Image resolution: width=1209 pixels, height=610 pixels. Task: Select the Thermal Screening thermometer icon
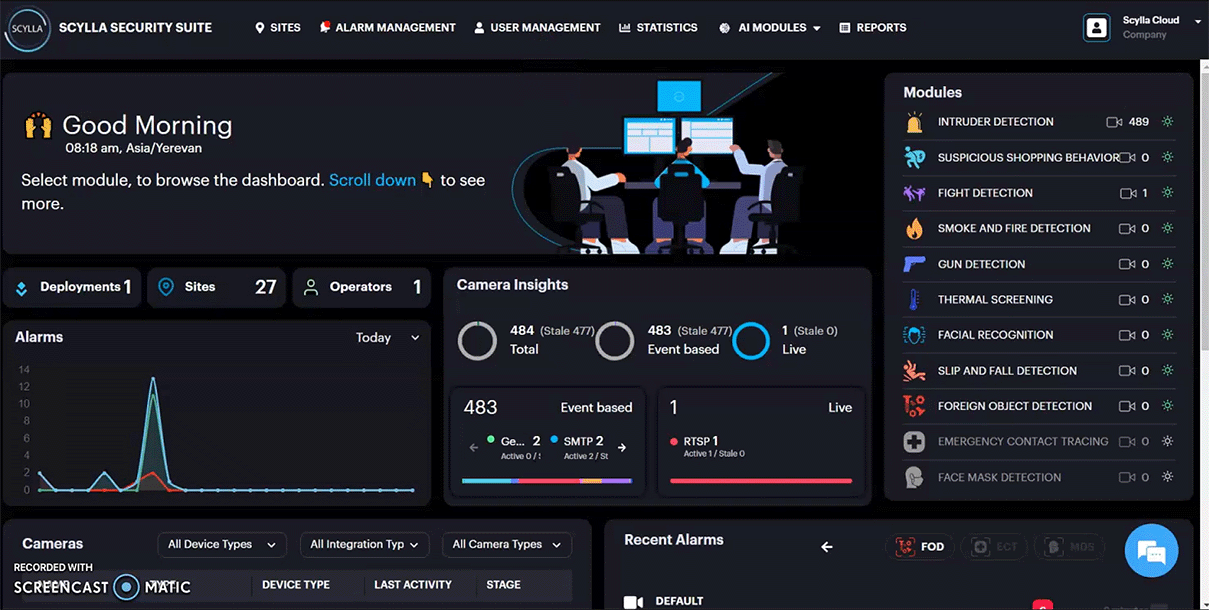click(914, 300)
